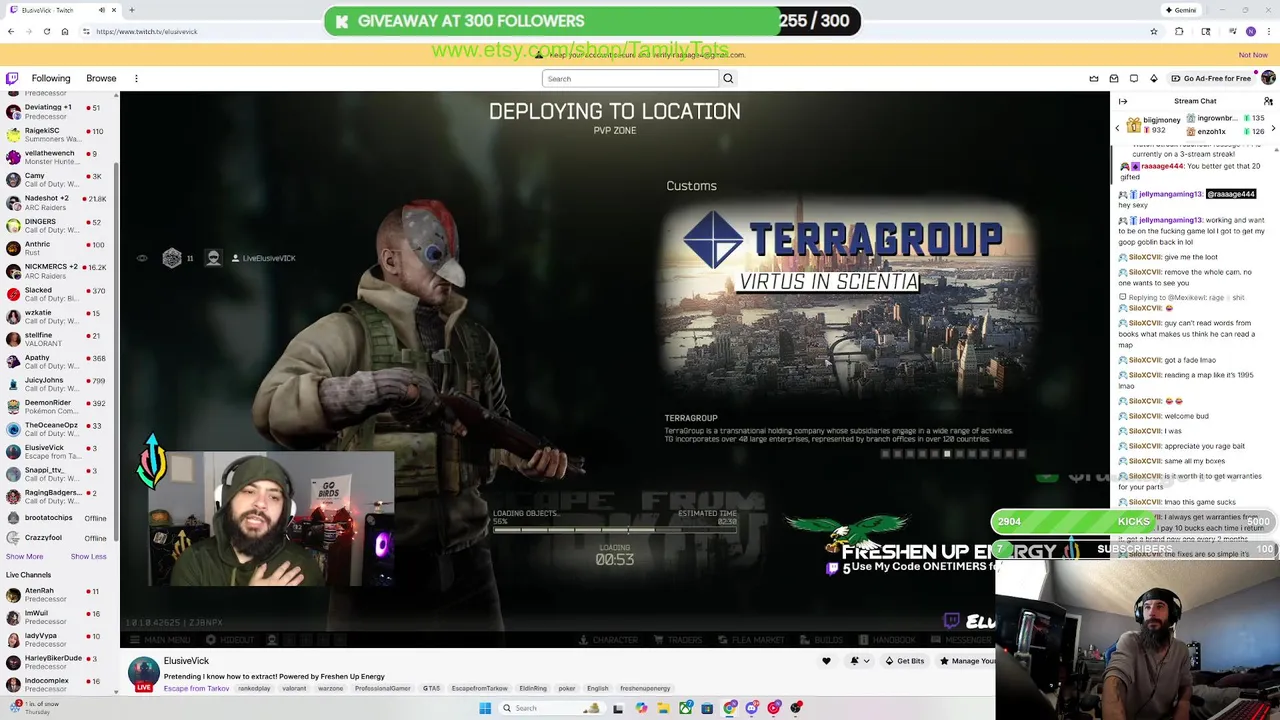Viewport: 1280px width, 720px height.
Task: Show next gift leaderboard entries
Action: [1273, 128]
